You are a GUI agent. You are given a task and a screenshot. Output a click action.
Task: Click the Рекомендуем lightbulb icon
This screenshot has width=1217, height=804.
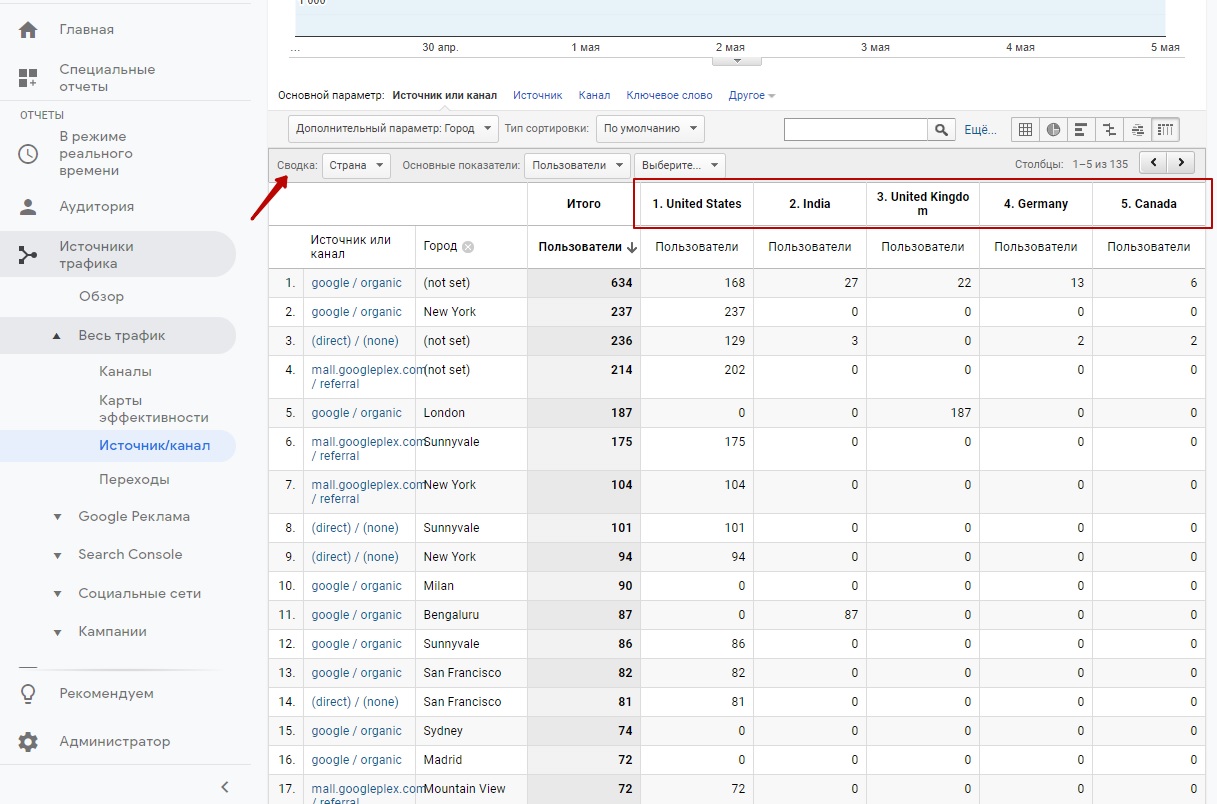coord(28,693)
